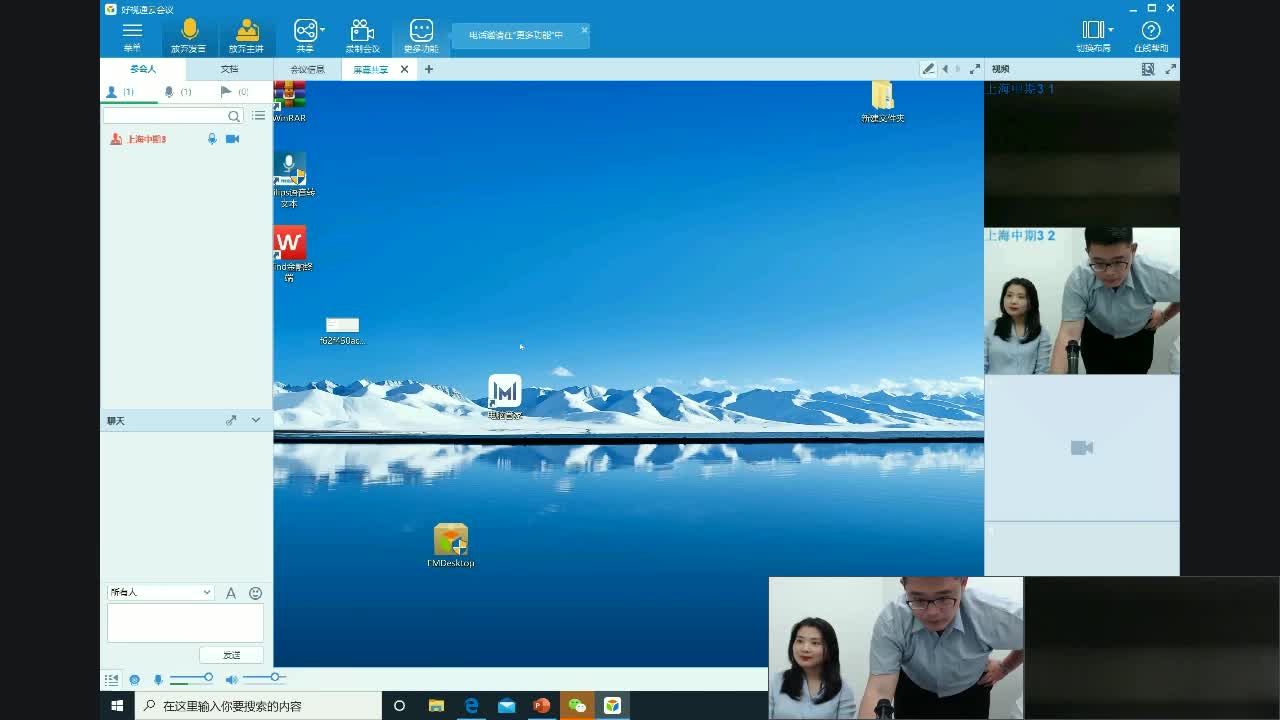Toggle camera for participant 上海中期3
The height and width of the screenshot is (720, 1280).
pos(232,139)
